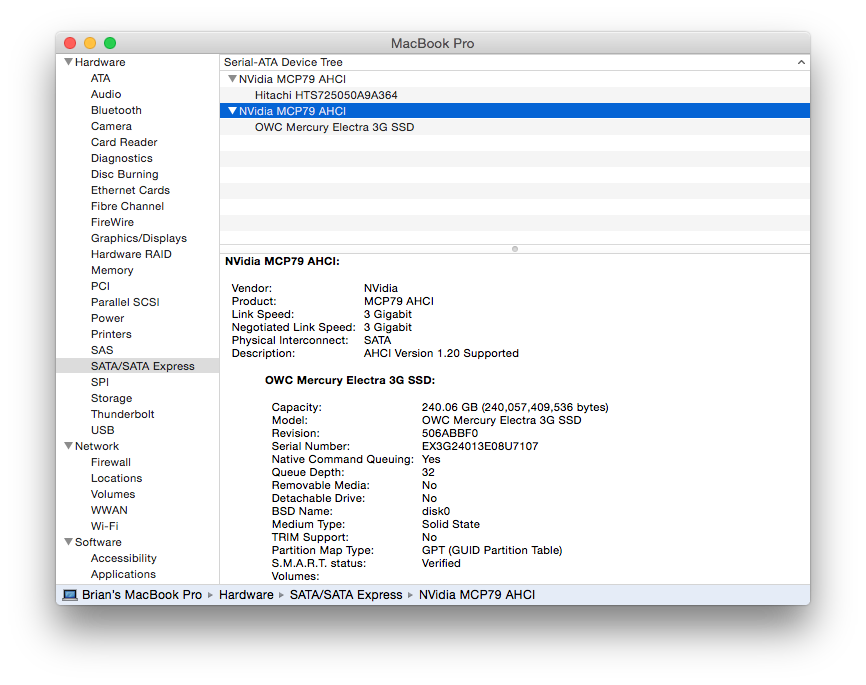Click the sort chevron in Serial-ATA Device Tree header
Viewport: 866px width, 685px height.
(801, 62)
